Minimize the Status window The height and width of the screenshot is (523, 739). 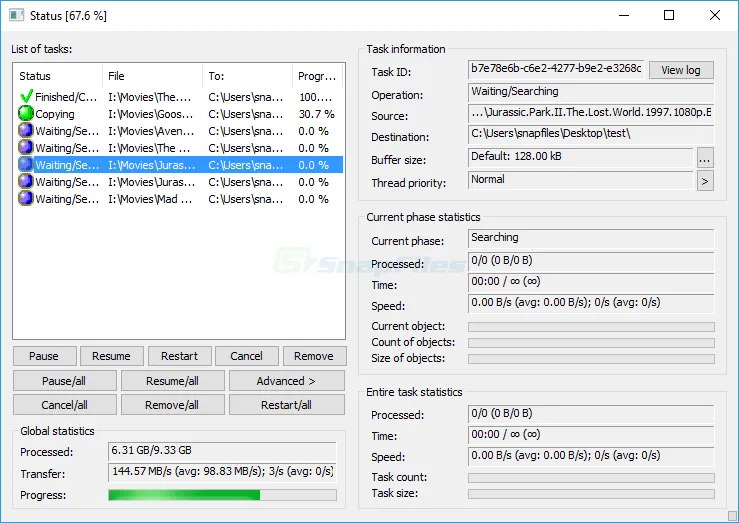coord(624,16)
